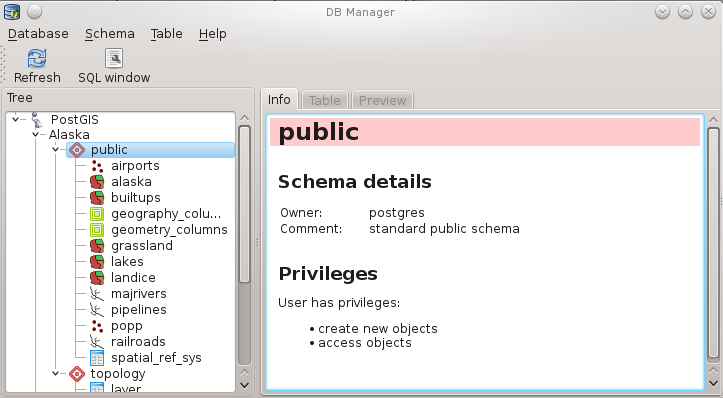Click the 'postgres' owner value

397,213
